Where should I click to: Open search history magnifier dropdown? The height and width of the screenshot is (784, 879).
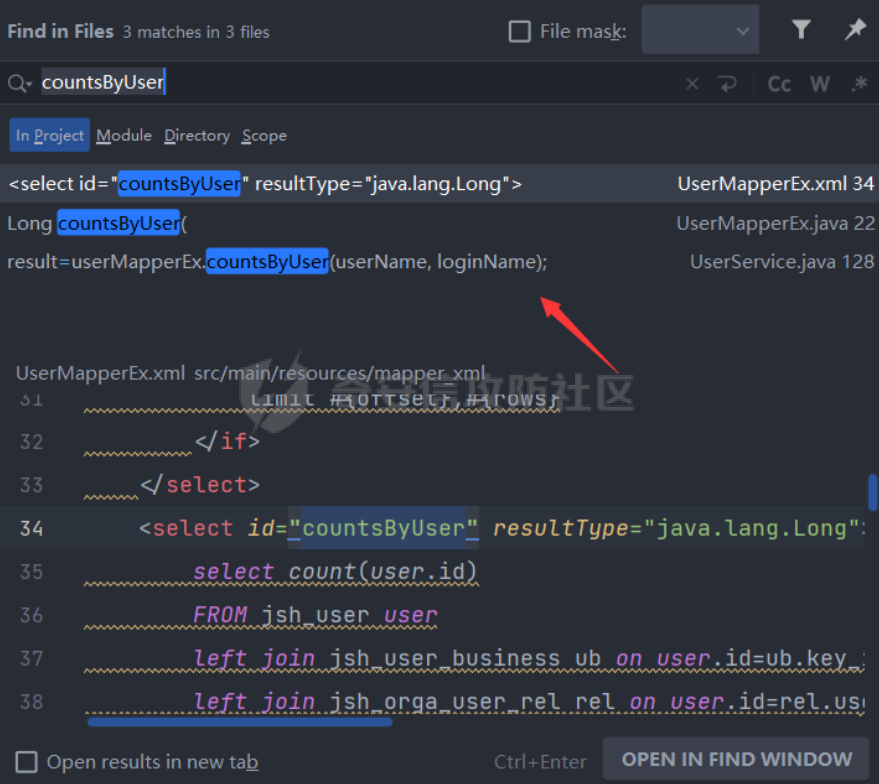(x=20, y=83)
